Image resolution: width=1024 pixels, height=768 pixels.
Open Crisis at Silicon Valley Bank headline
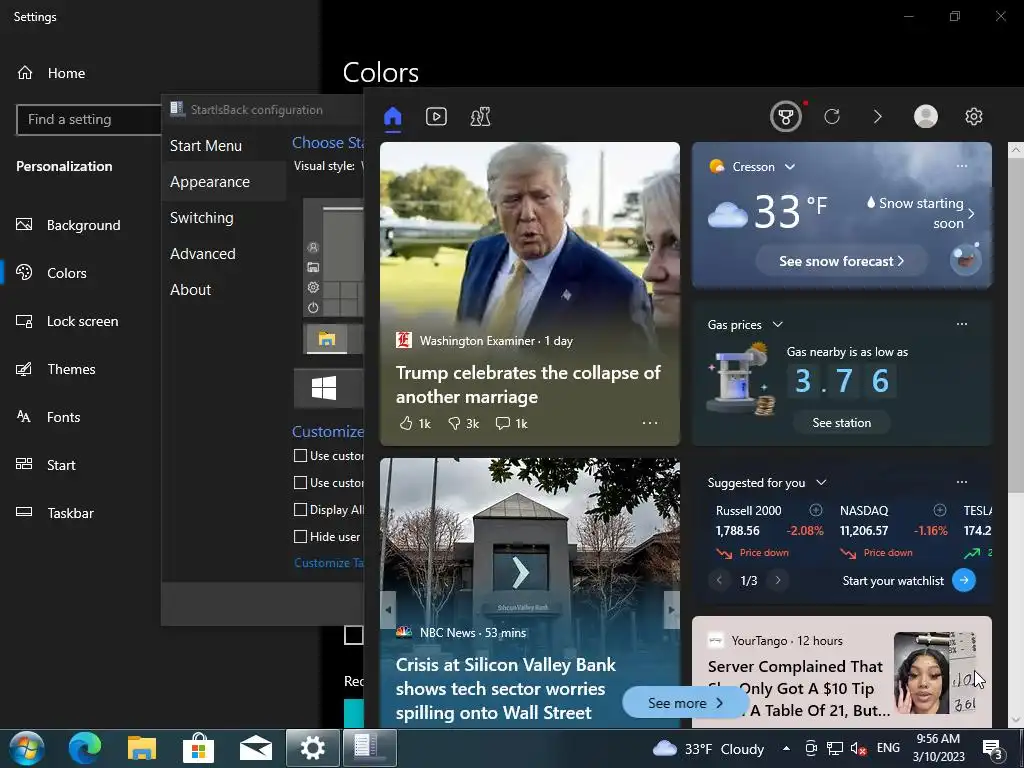[505, 688]
